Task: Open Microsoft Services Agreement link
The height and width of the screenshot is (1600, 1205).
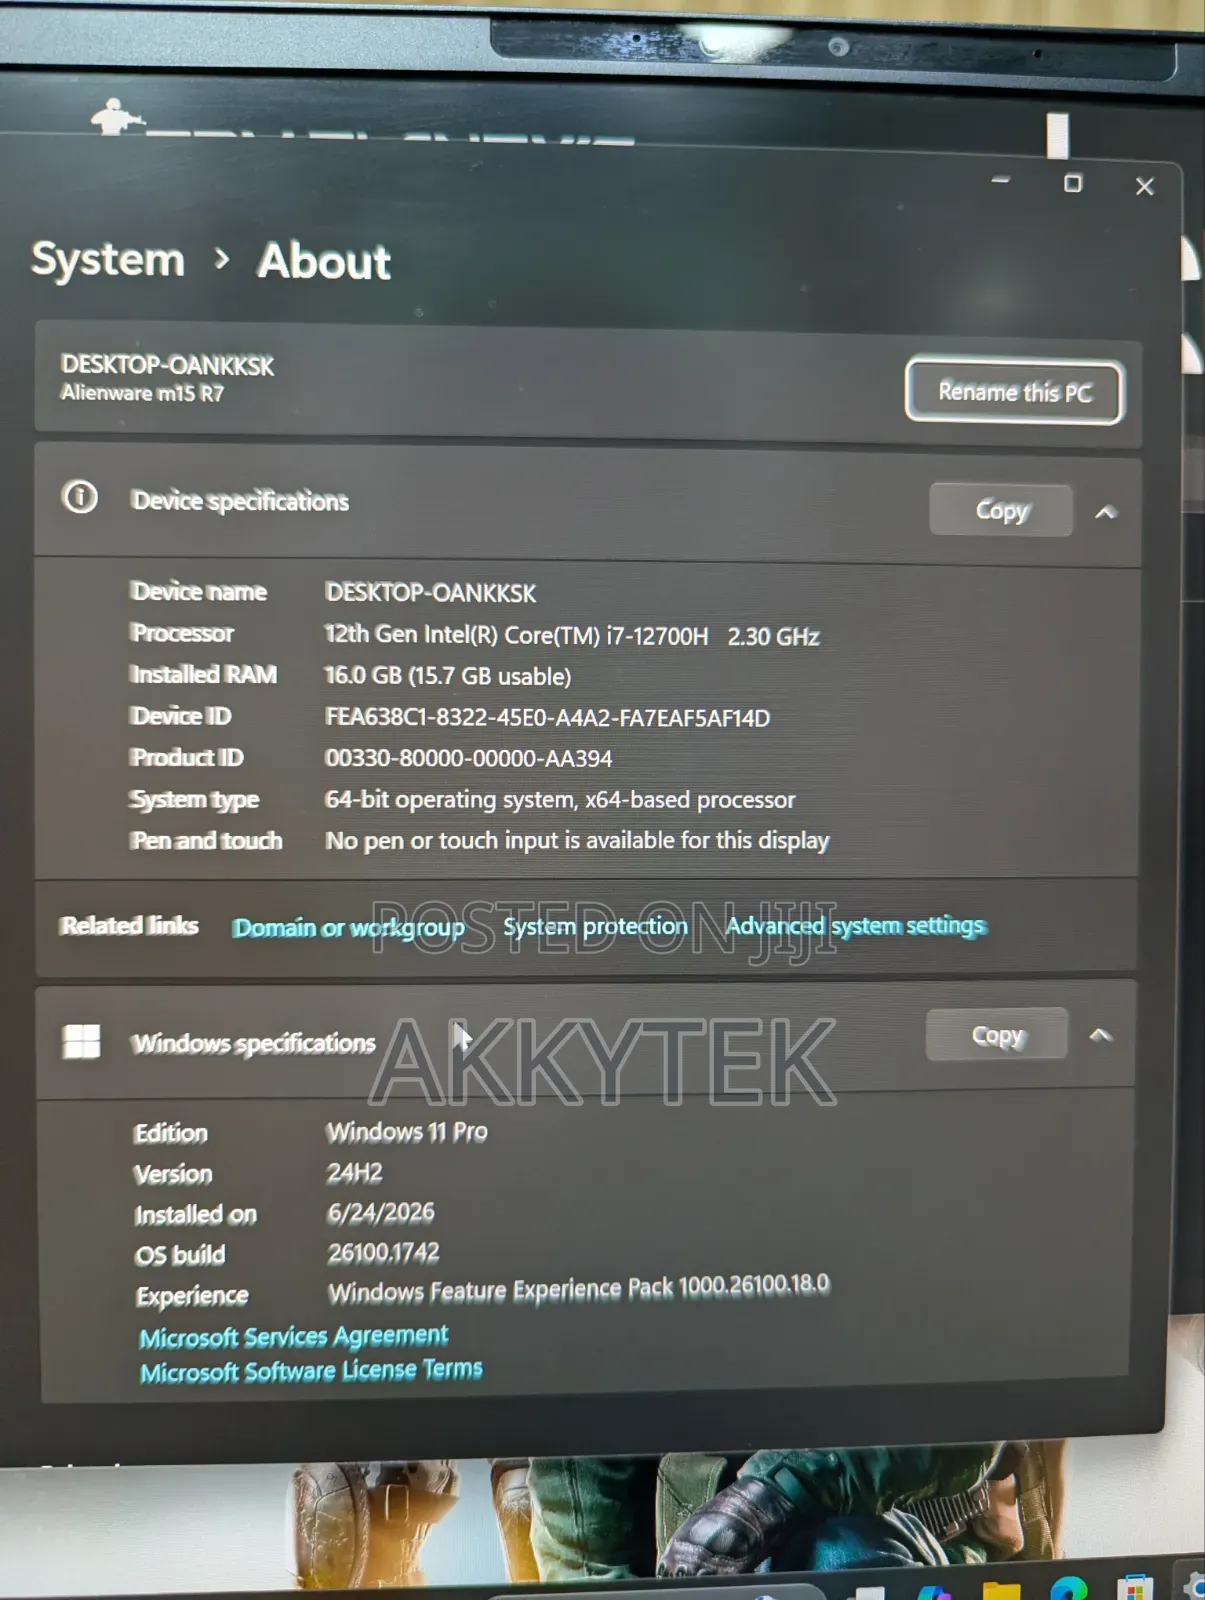Action: point(293,1336)
